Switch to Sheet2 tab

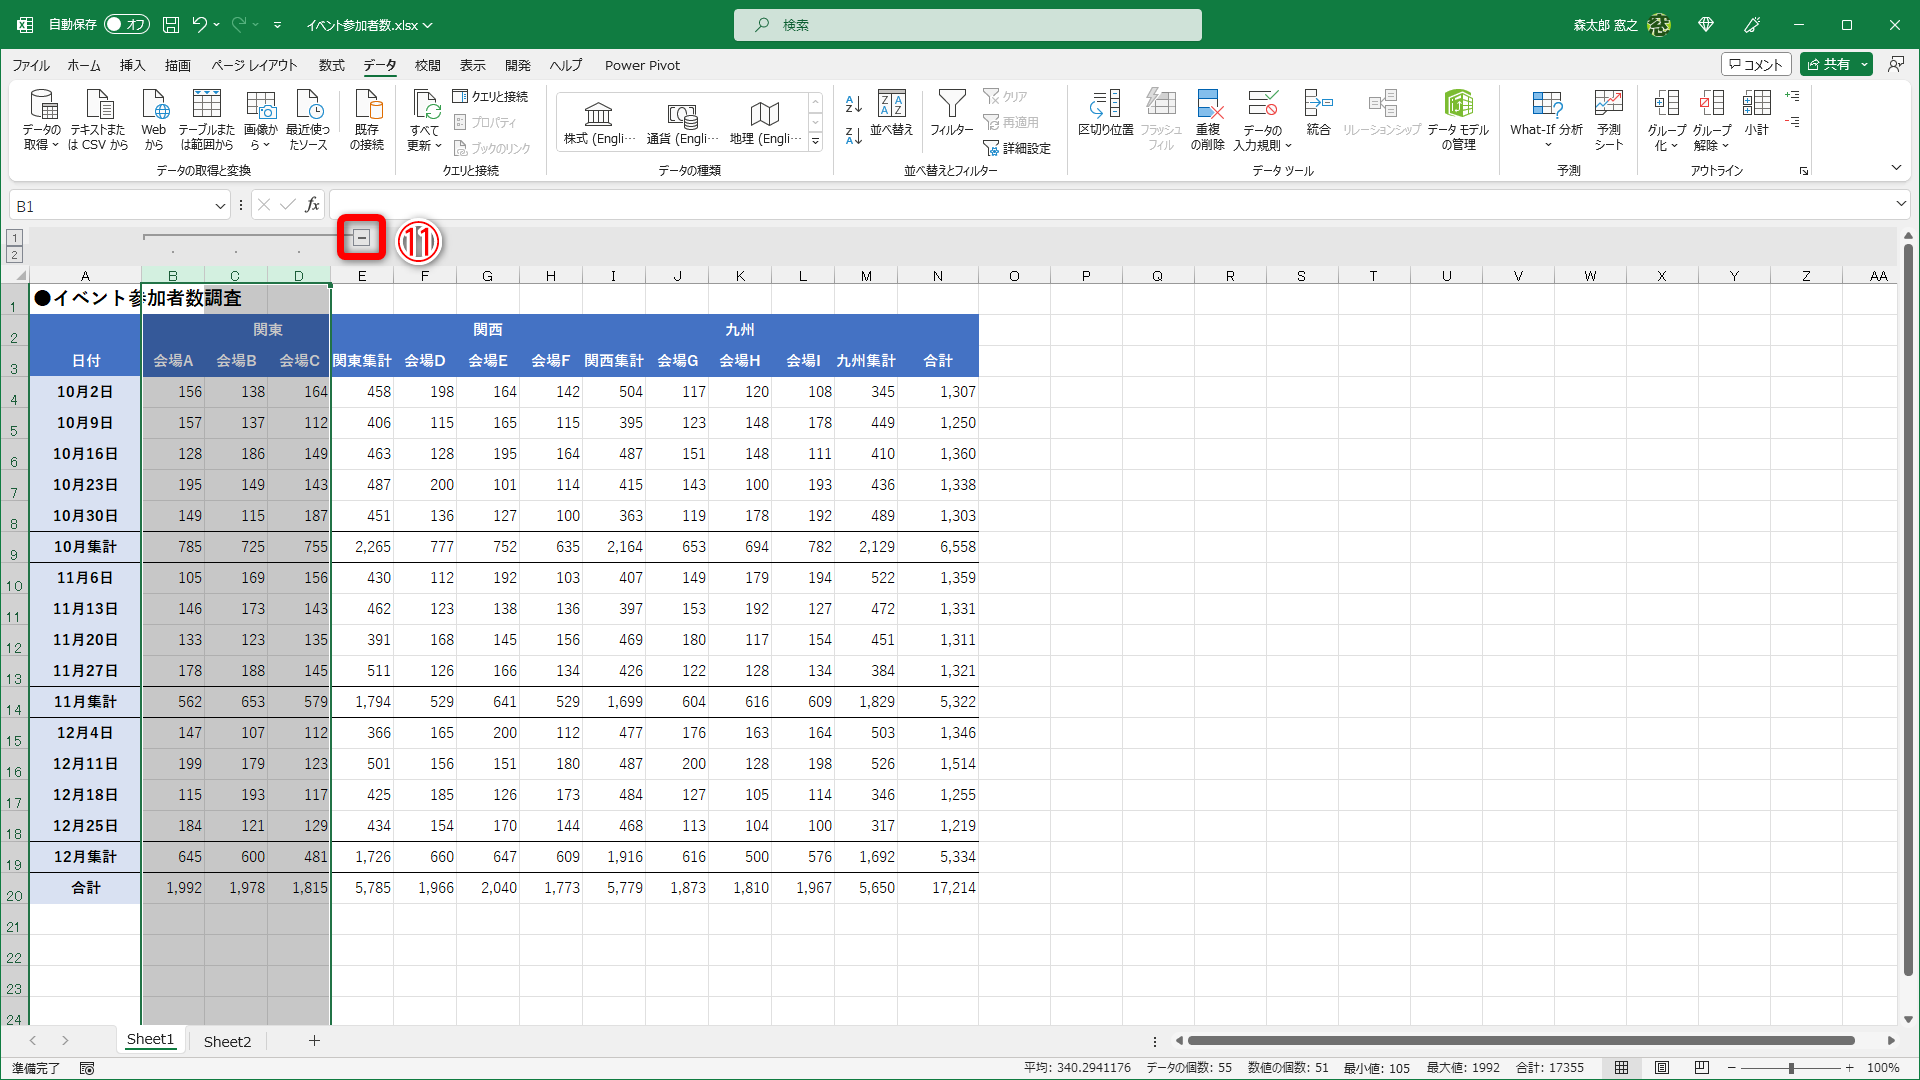pos(227,1041)
